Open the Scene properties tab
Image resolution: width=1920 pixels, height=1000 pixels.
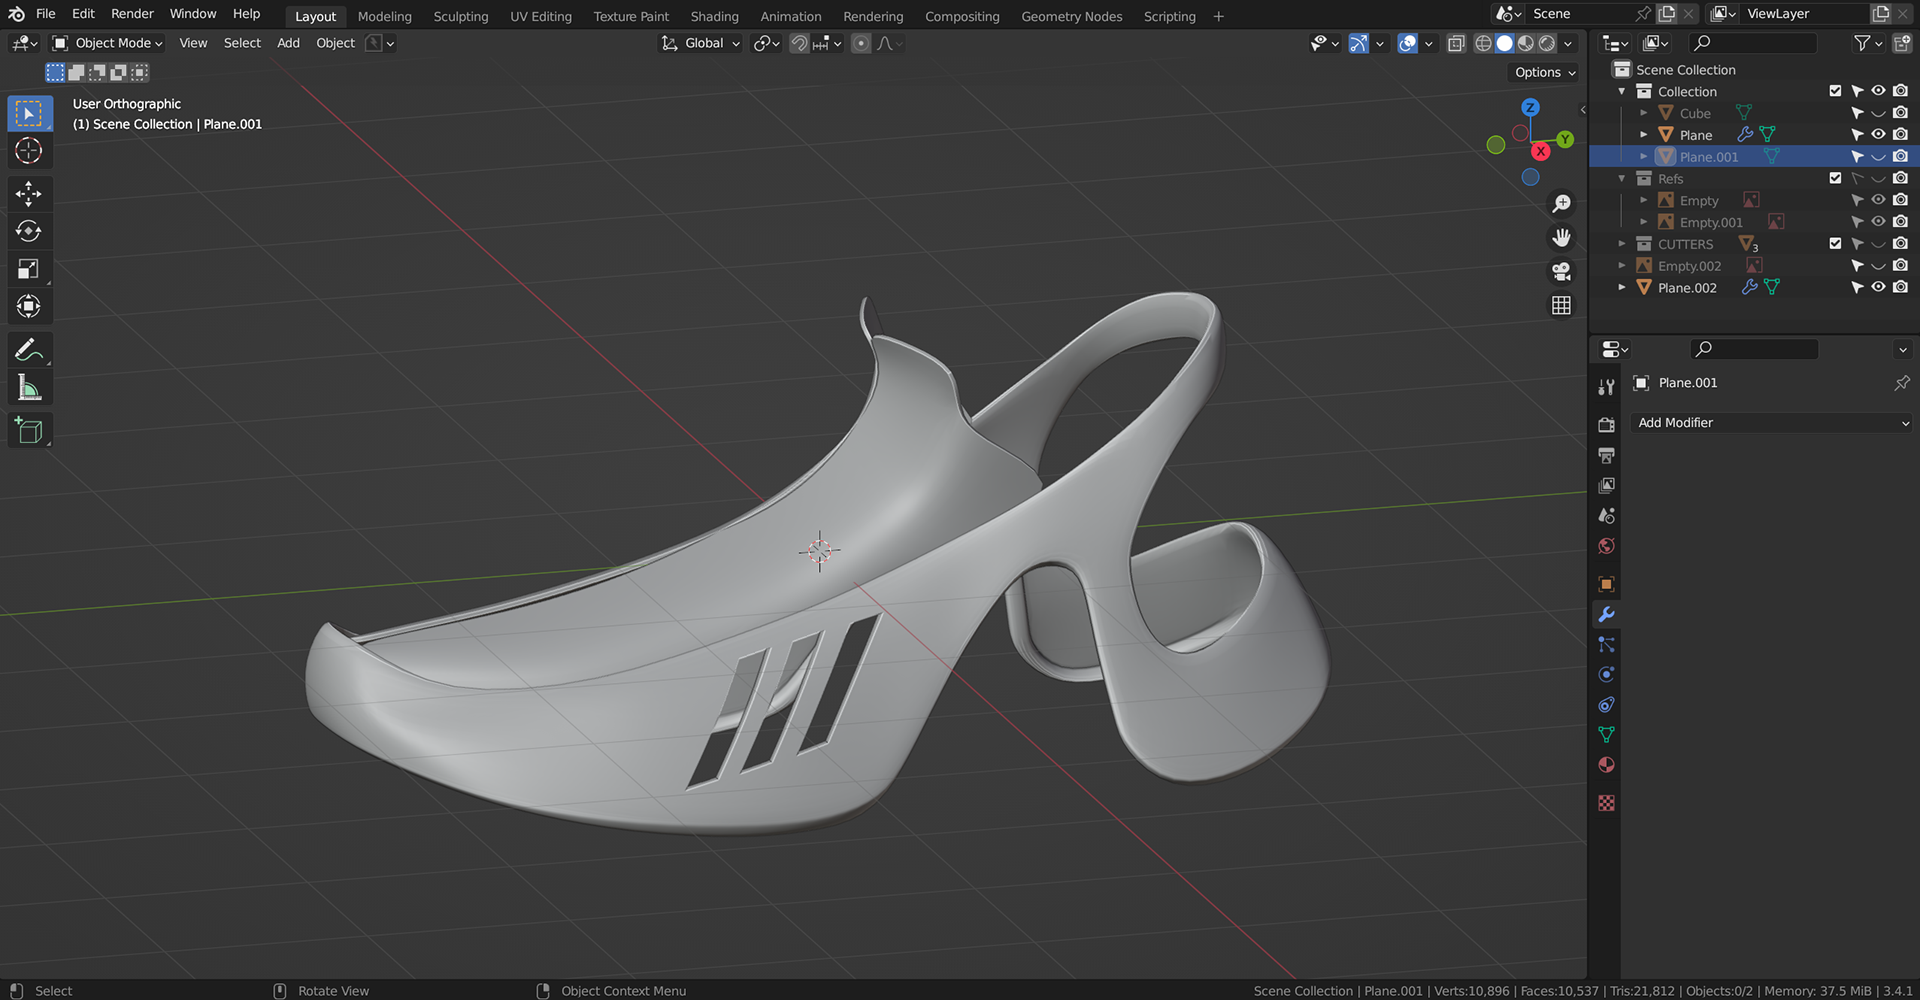tap(1606, 516)
